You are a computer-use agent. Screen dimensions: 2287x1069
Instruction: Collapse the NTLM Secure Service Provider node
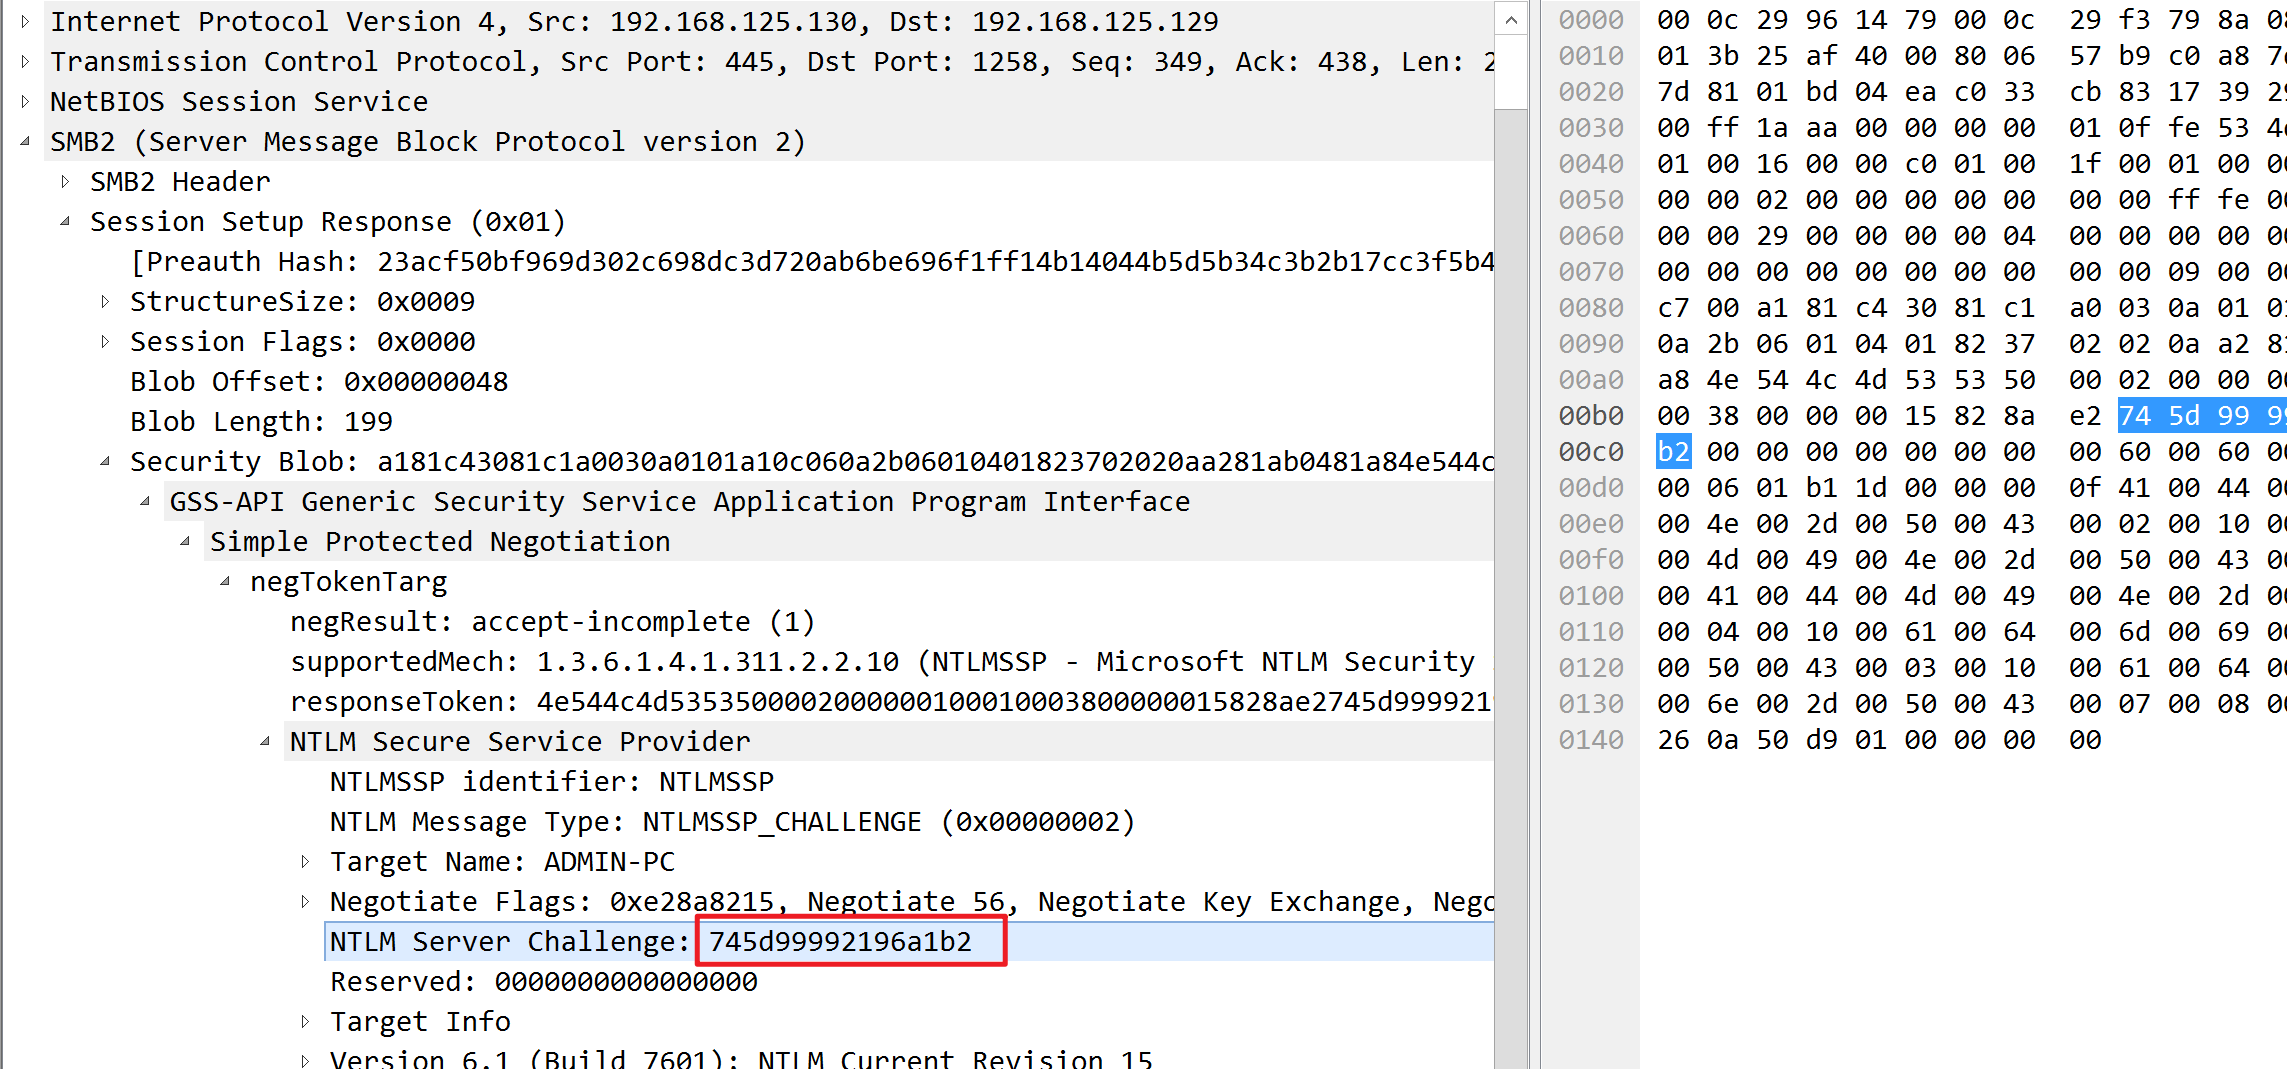tap(266, 741)
